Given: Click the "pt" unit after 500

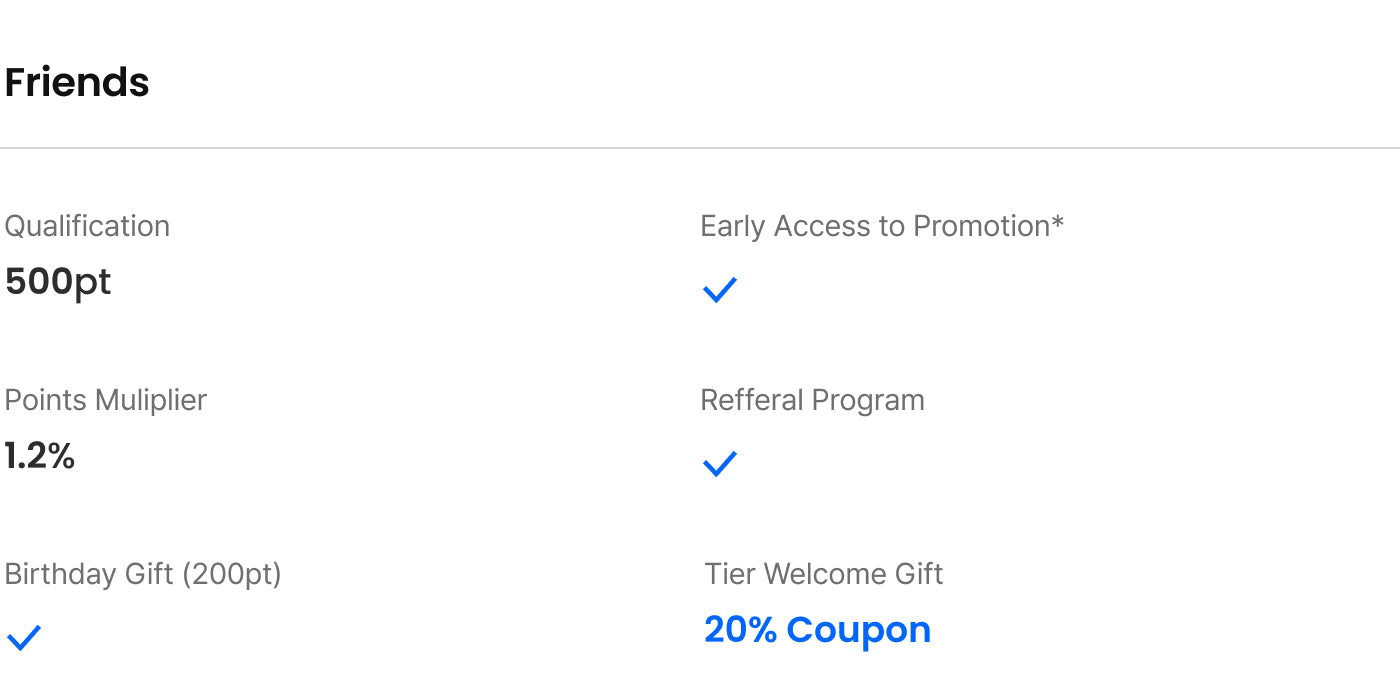Looking at the screenshot, I should click(93, 283).
